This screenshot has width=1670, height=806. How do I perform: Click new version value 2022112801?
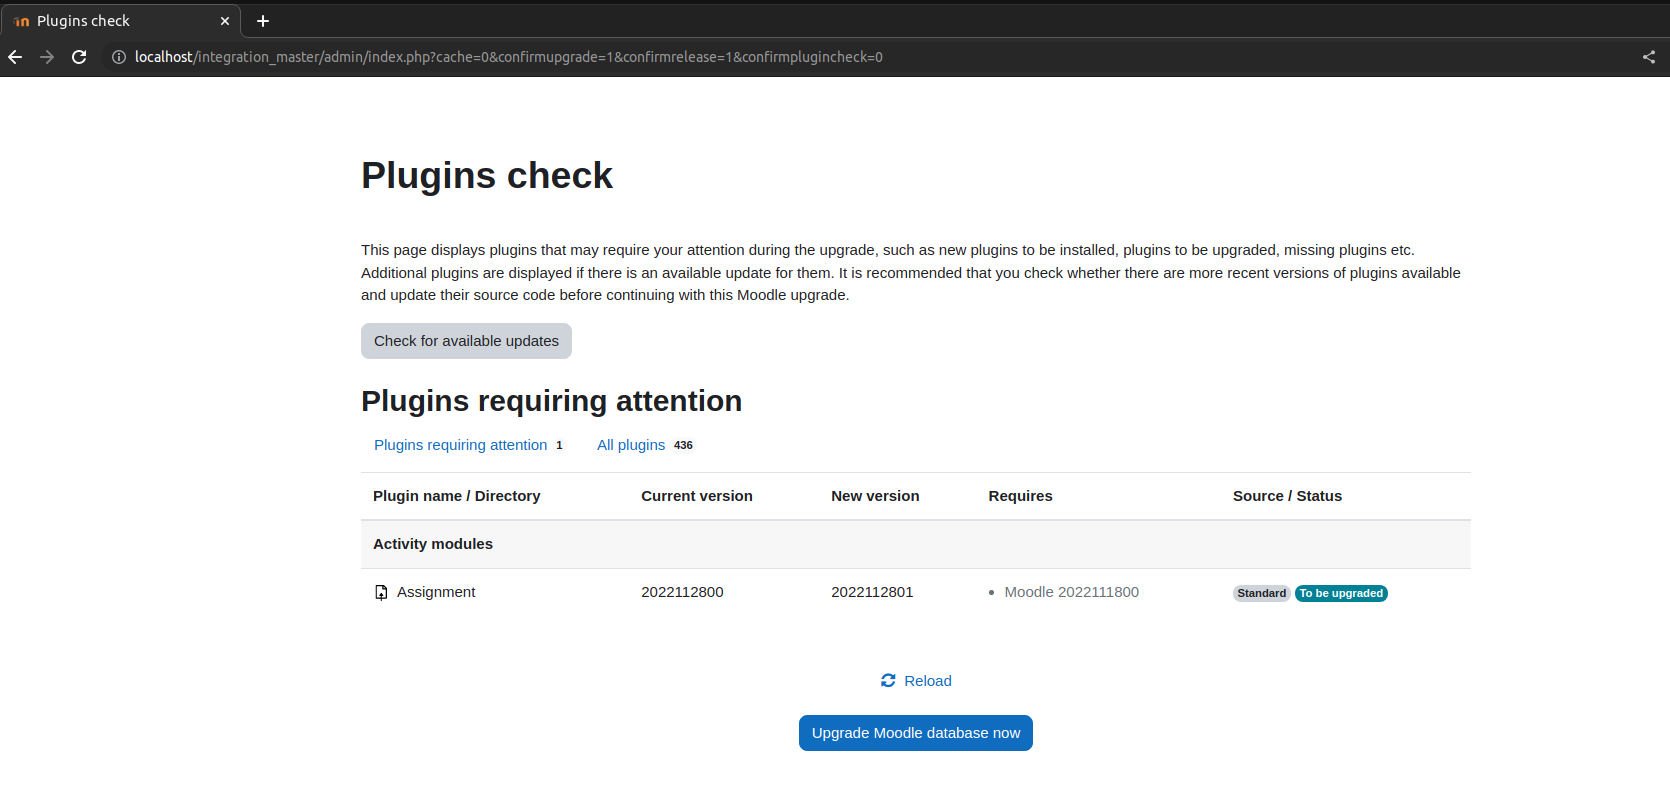pos(872,592)
